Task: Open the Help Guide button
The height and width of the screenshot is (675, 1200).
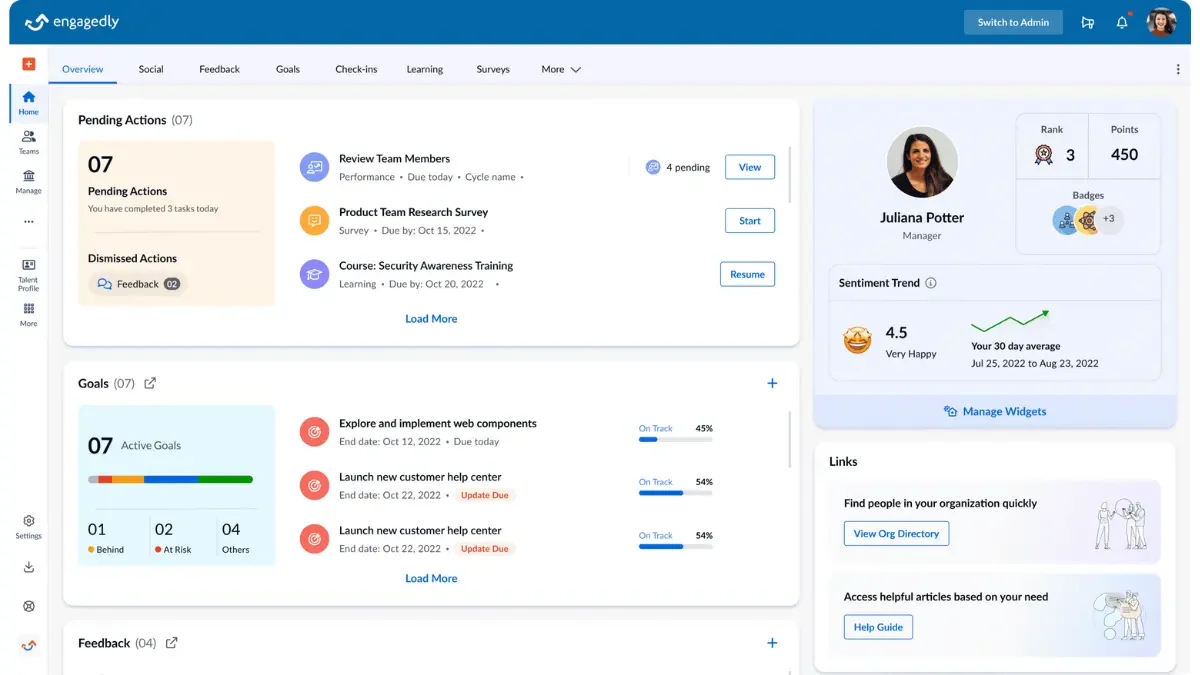Action: coord(878,627)
